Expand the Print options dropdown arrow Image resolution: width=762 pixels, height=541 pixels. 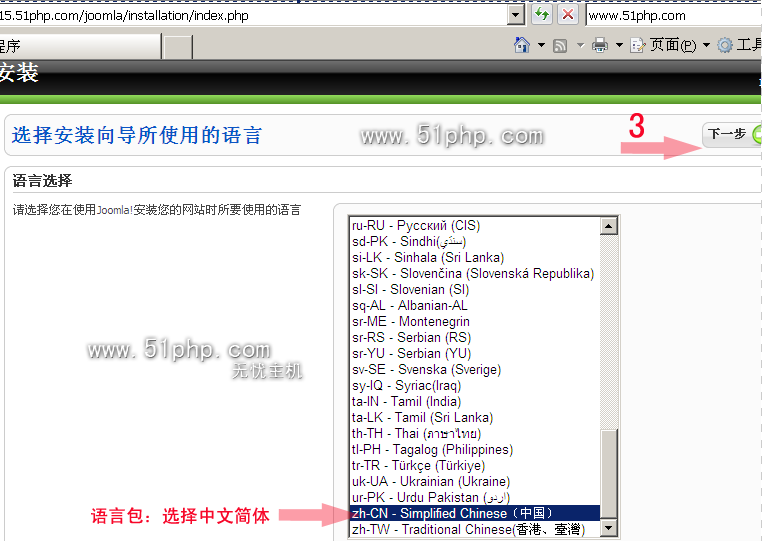[x=619, y=45]
